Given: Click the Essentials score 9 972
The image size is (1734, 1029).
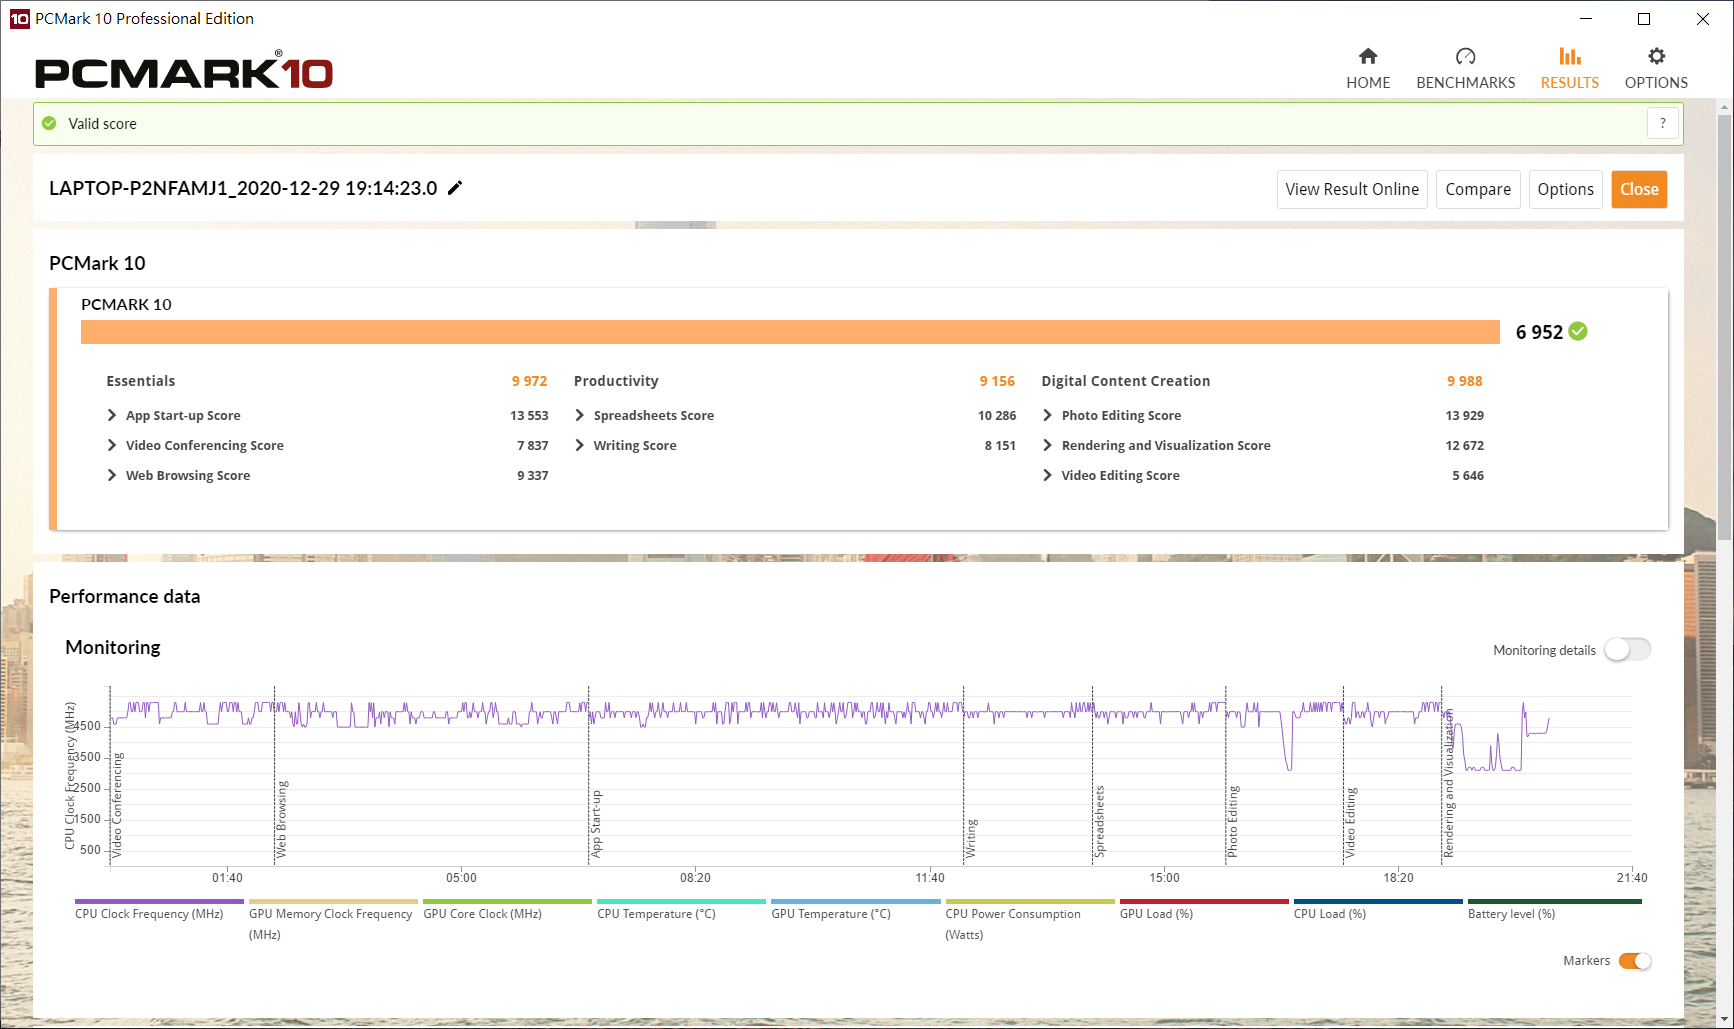Looking at the screenshot, I should point(529,381).
